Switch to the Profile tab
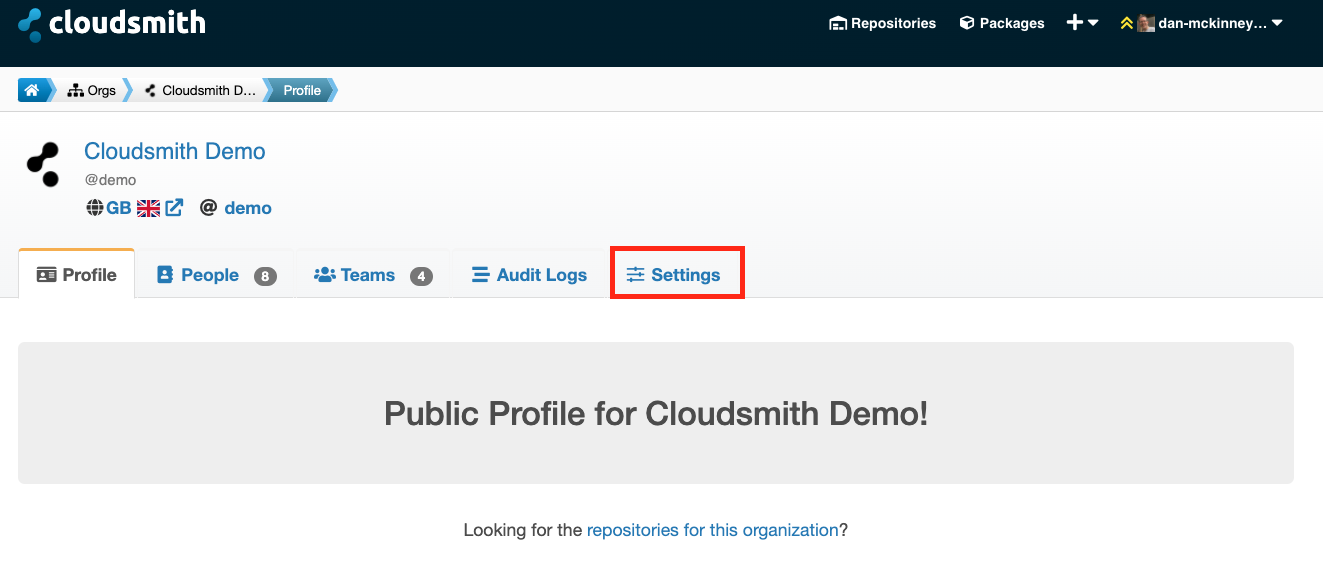 coord(77,274)
